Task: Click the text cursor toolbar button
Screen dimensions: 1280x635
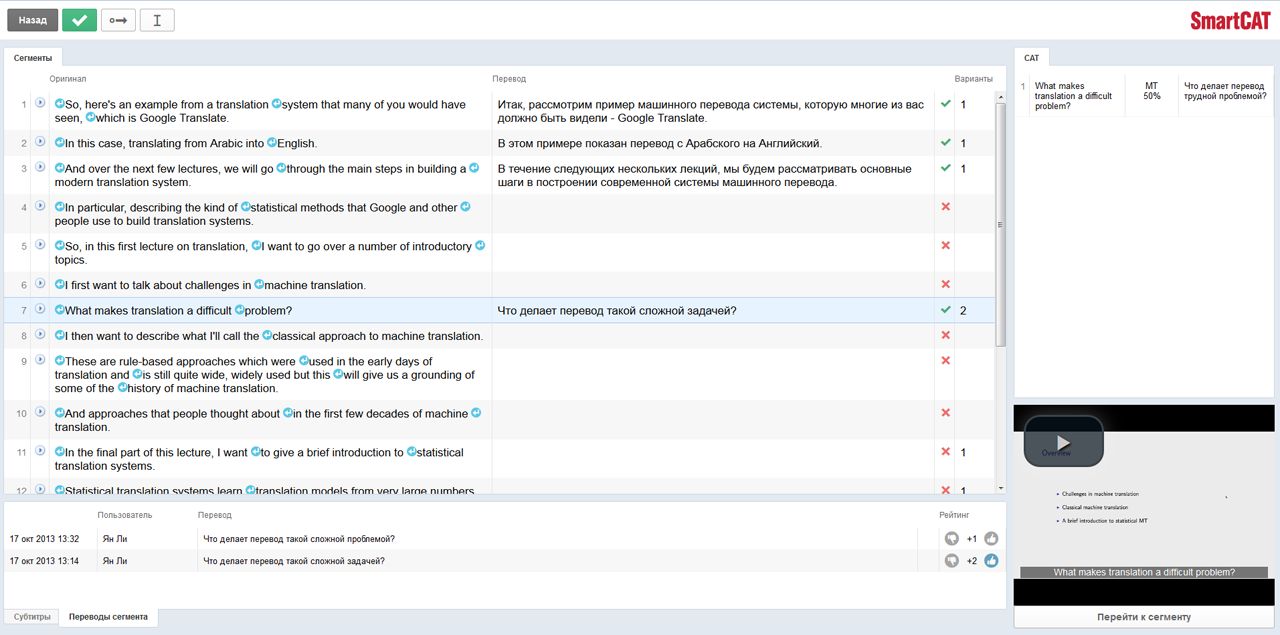Action: click(x=157, y=20)
